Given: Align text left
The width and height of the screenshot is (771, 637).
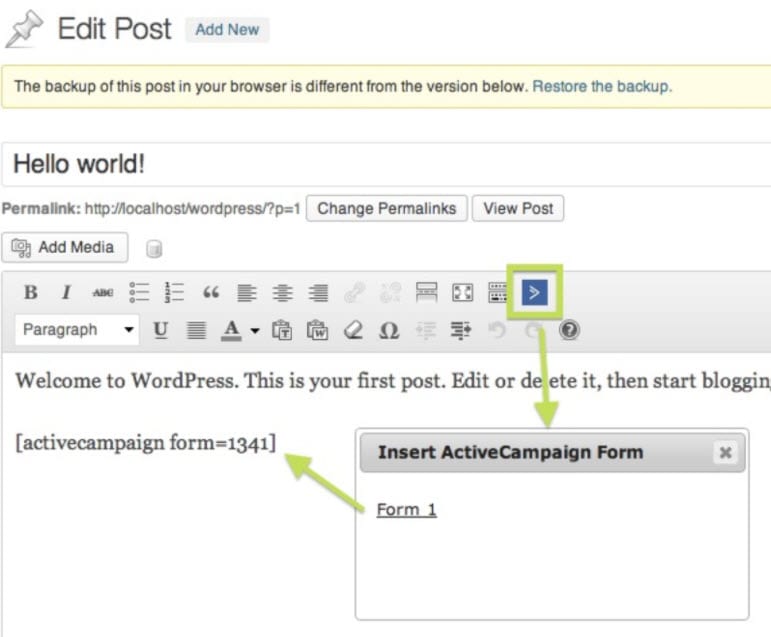Looking at the screenshot, I should pyautogui.click(x=247, y=293).
